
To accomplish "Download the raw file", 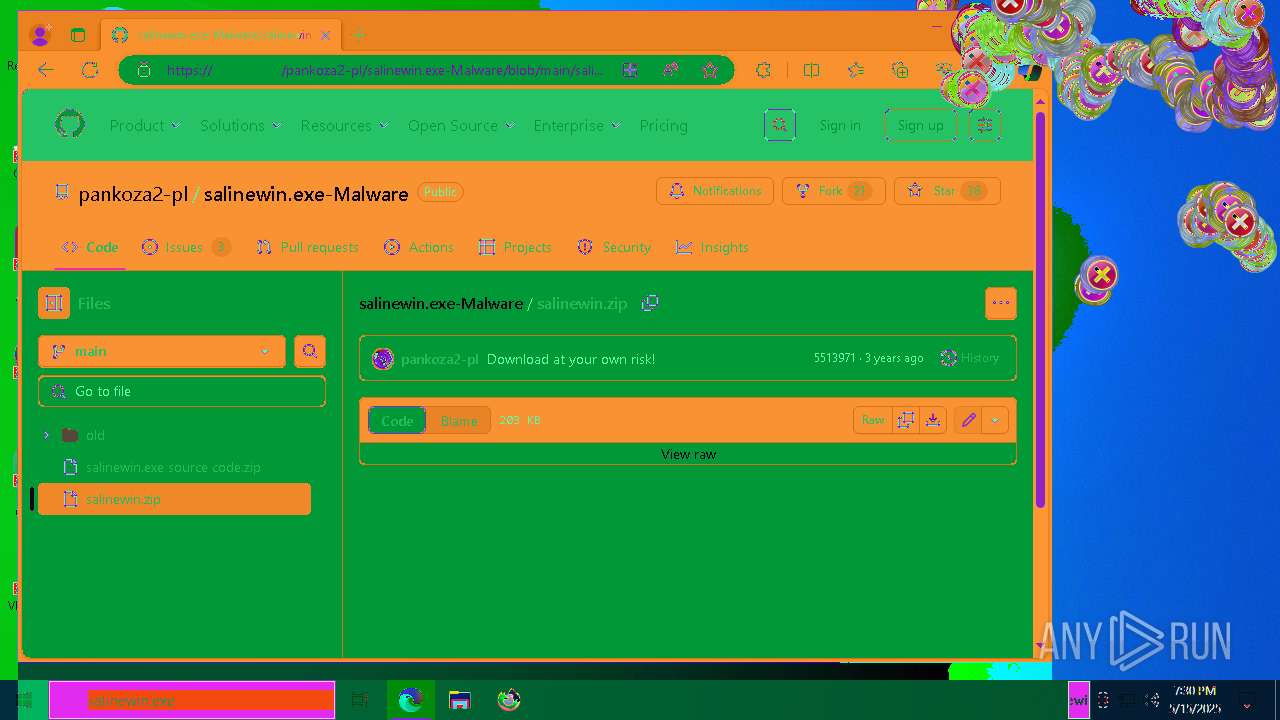I will 933,420.
